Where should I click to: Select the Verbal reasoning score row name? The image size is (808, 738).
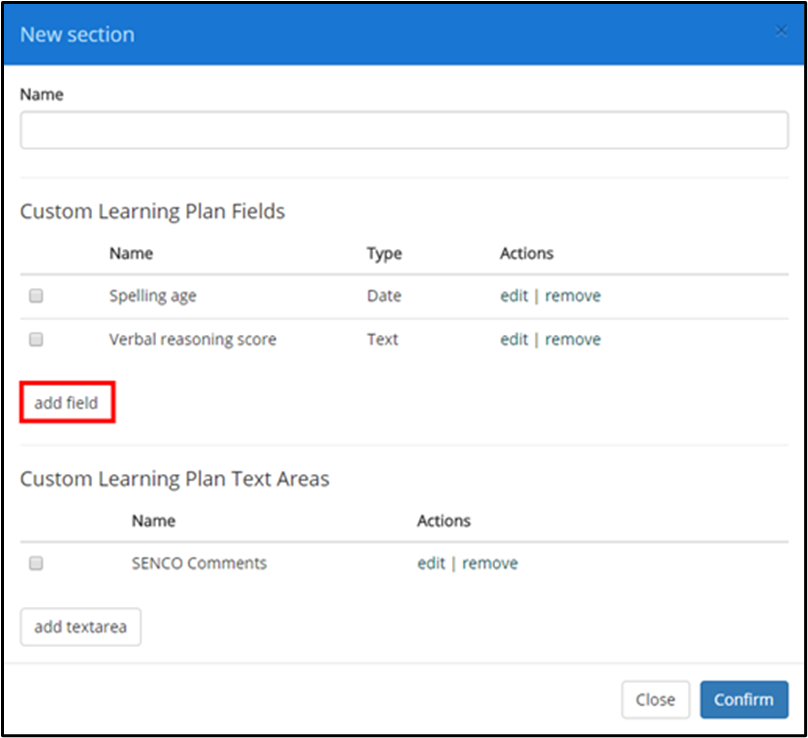pos(193,340)
